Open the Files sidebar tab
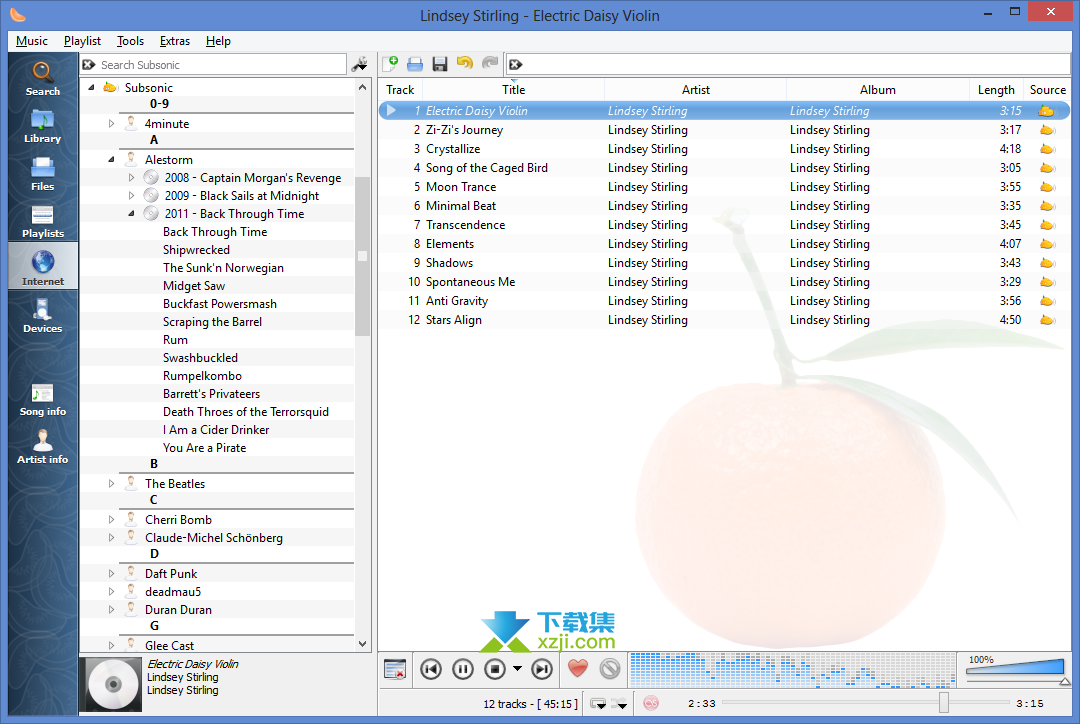This screenshot has width=1080, height=724. point(43,174)
